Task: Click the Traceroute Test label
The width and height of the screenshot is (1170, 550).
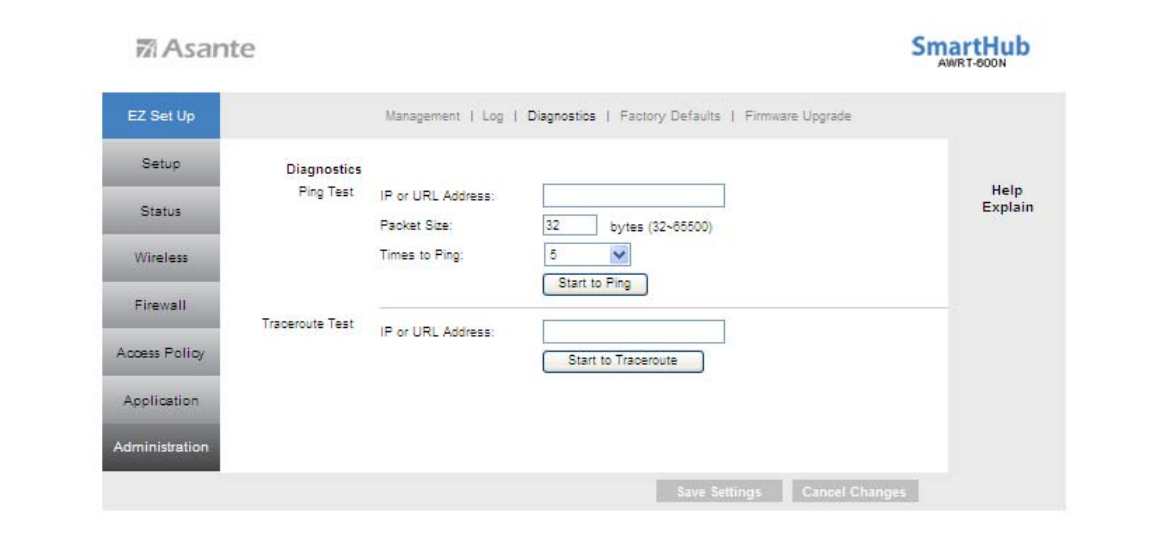Action: [x=308, y=325]
